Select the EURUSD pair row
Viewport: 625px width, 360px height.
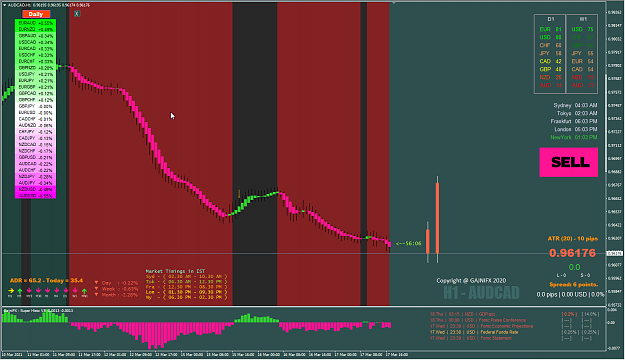point(35,113)
